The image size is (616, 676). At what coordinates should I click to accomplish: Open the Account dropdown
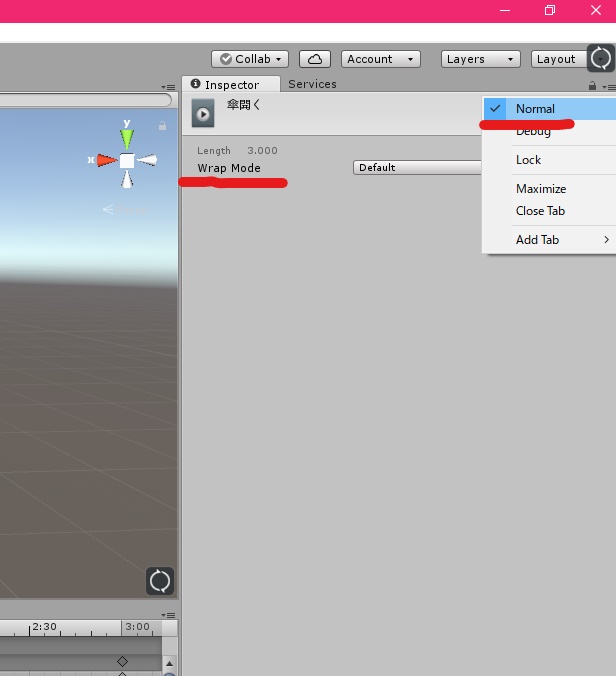tap(381, 59)
